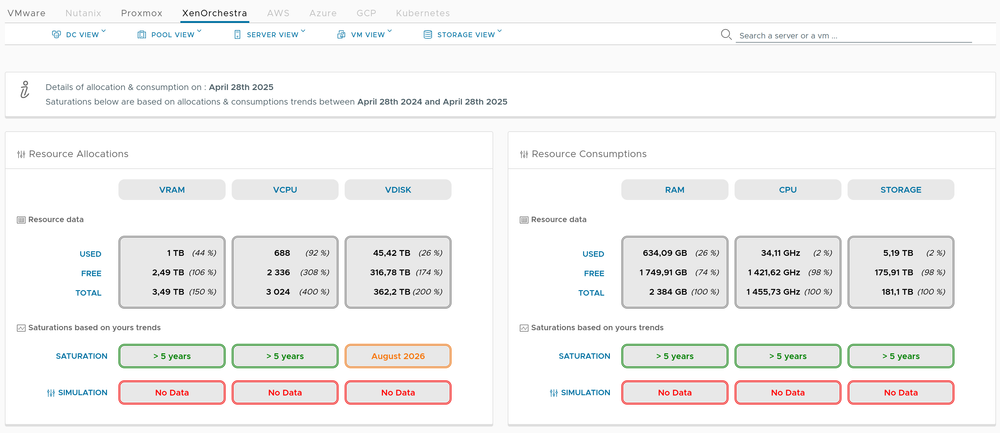Switch to the Proxmox tab
The height and width of the screenshot is (433, 1000).
[143, 13]
